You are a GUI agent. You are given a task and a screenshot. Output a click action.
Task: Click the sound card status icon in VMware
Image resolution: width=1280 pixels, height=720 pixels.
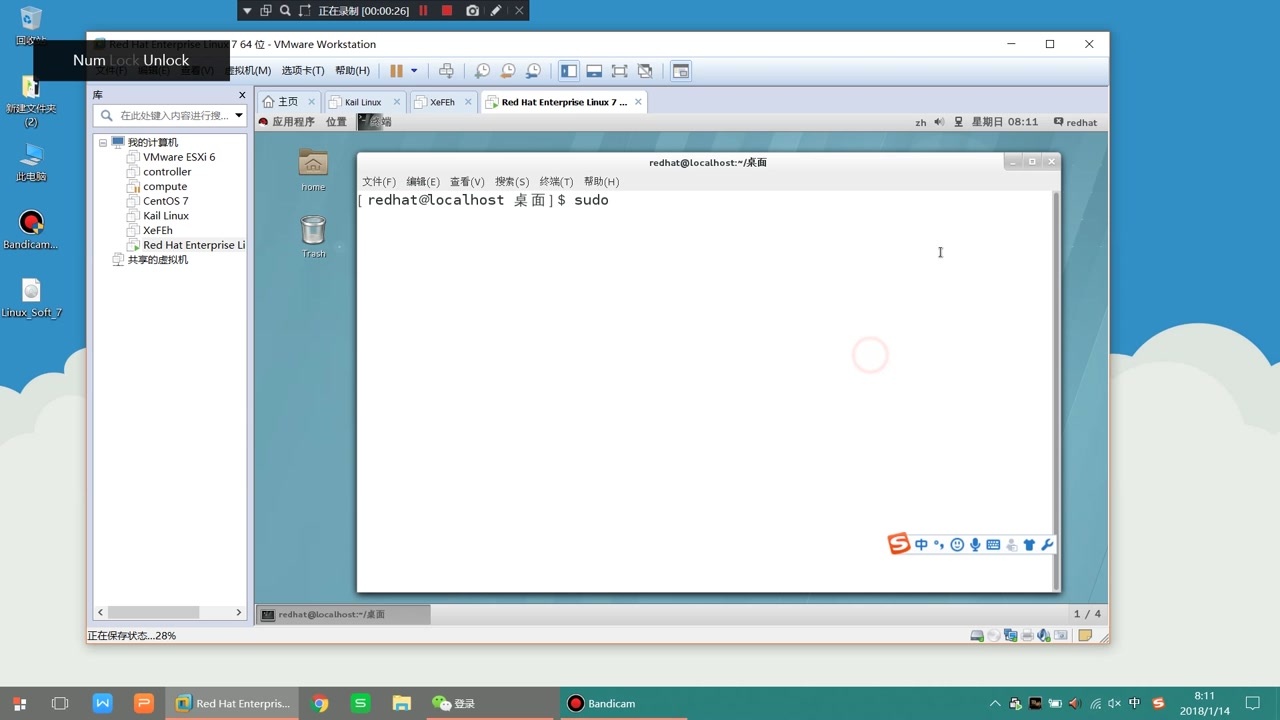point(1043,635)
